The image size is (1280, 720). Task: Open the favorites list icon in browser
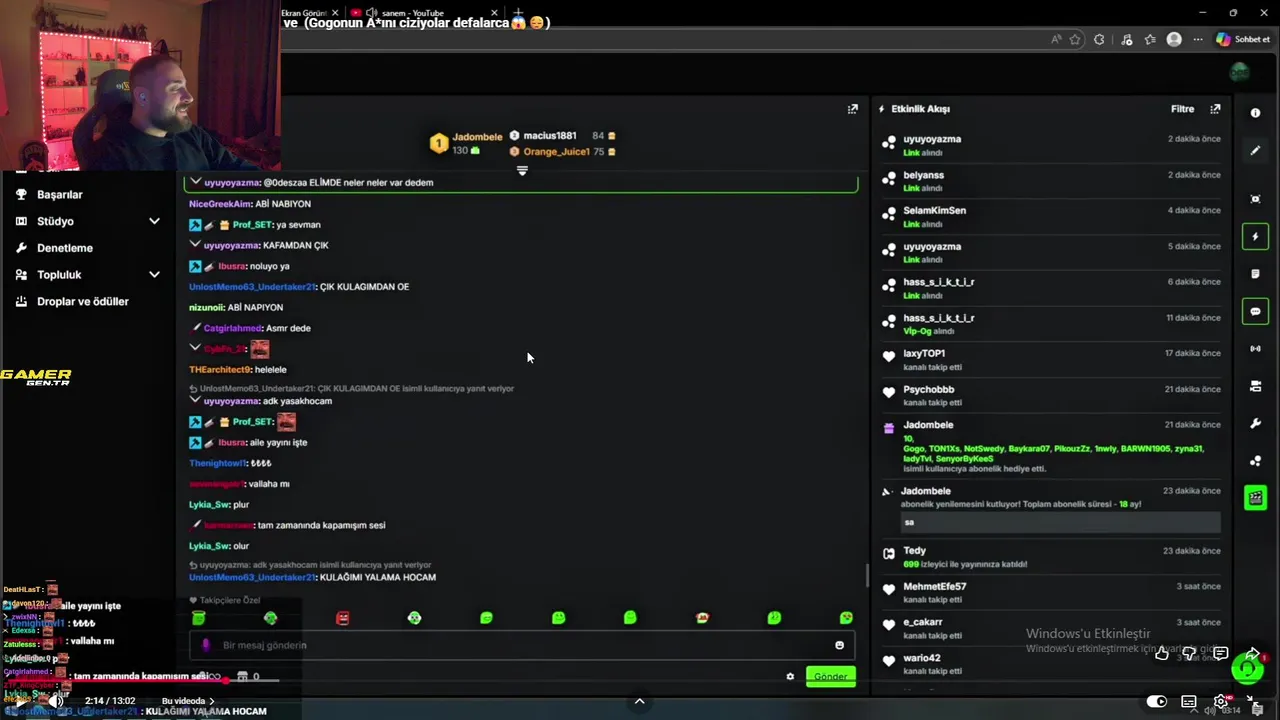pos(1151,40)
